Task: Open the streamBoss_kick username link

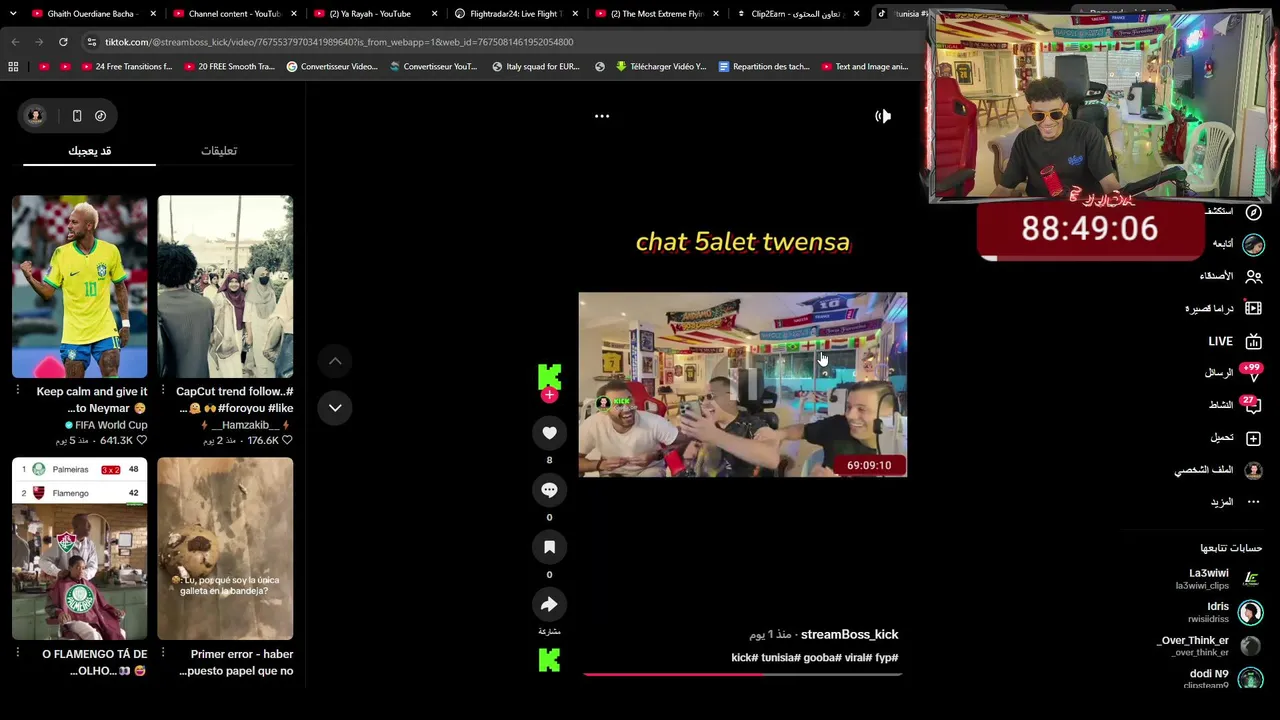Action: pyautogui.click(x=850, y=634)
